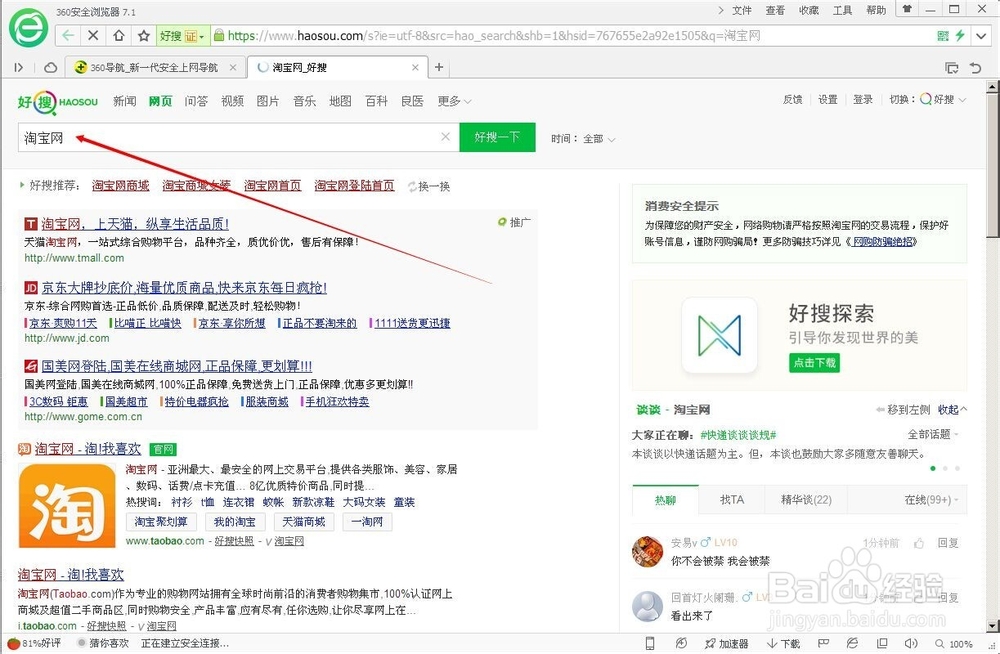Bookmark page with the star icon
Viewport: 1000px width, 654px height.
(144, 36)
